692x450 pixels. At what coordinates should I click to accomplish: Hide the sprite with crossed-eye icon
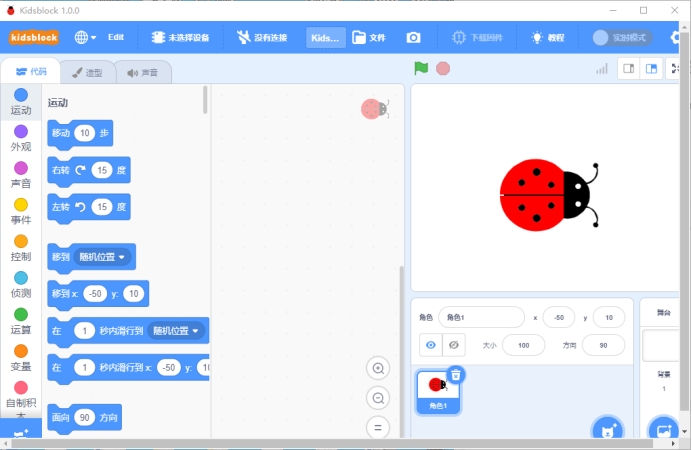click(x=454, y=345)
